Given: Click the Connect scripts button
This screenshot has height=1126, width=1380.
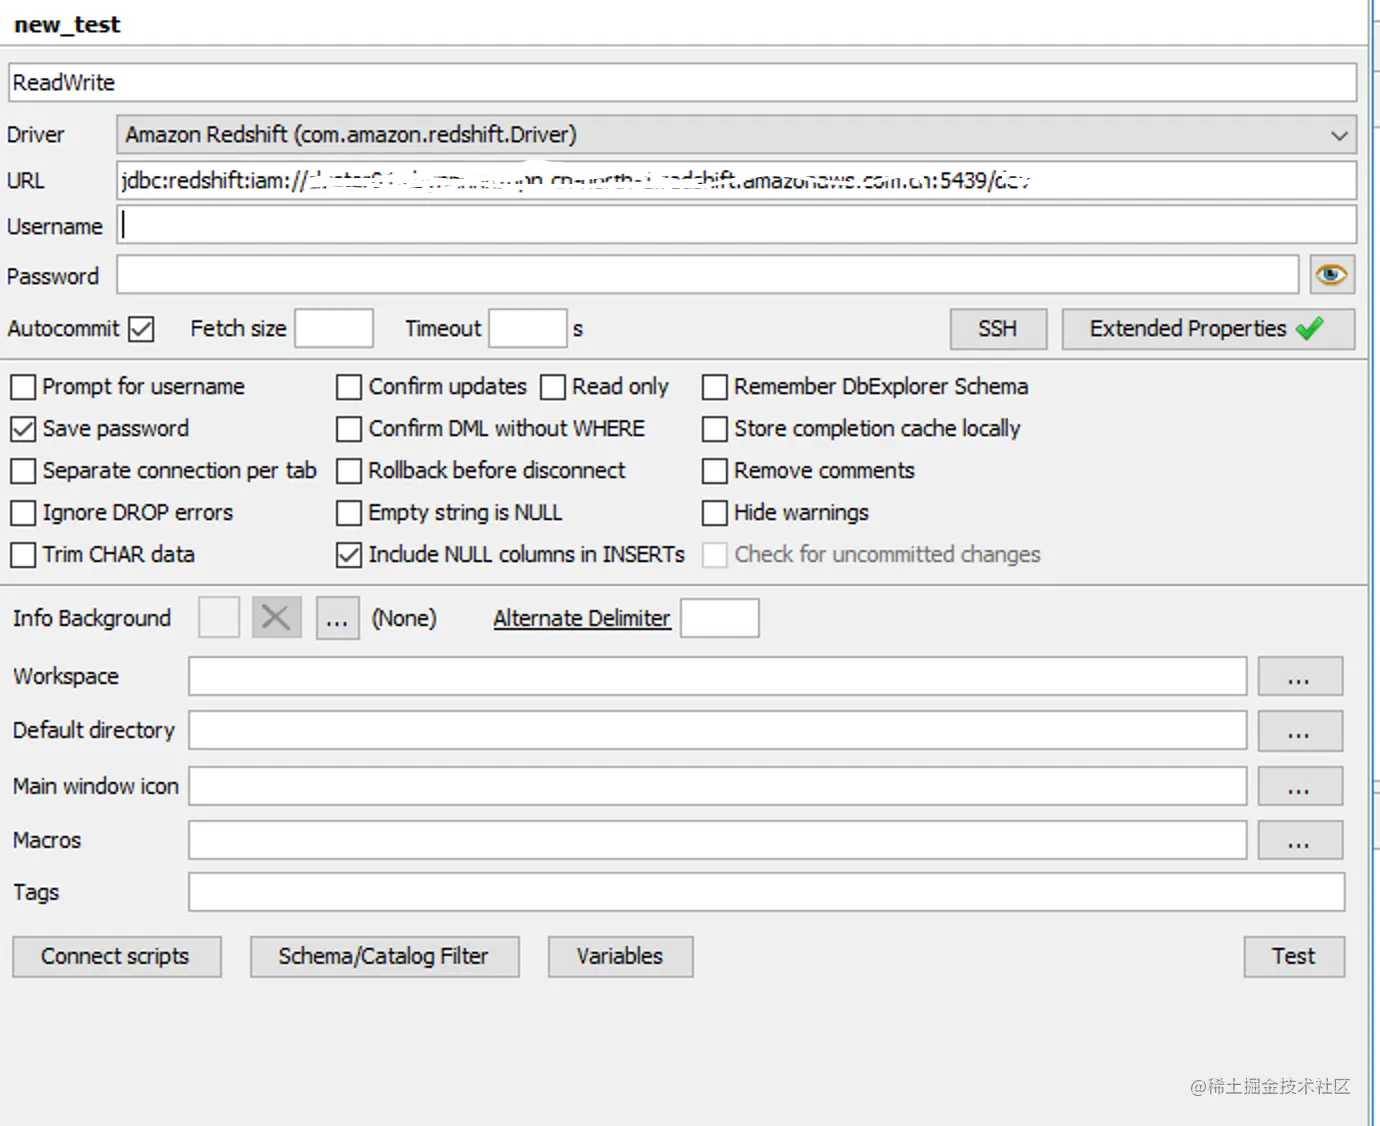Looking at the screenshot, I should pyautogui.click(x=116, y=957).
